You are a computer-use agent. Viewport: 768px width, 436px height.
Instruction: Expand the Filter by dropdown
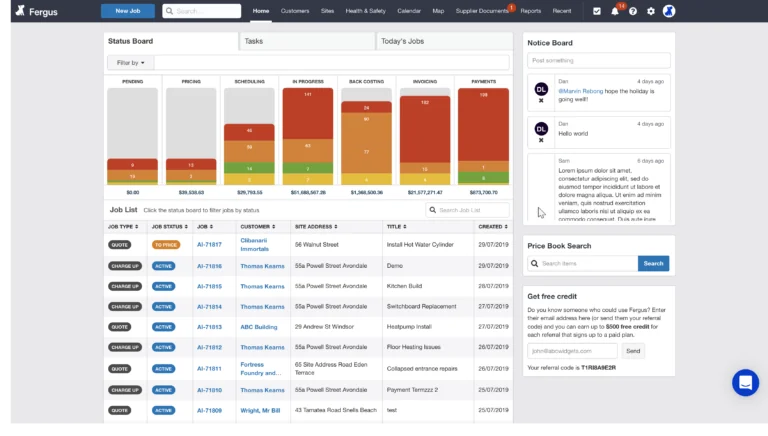click(x=131, y=62)
